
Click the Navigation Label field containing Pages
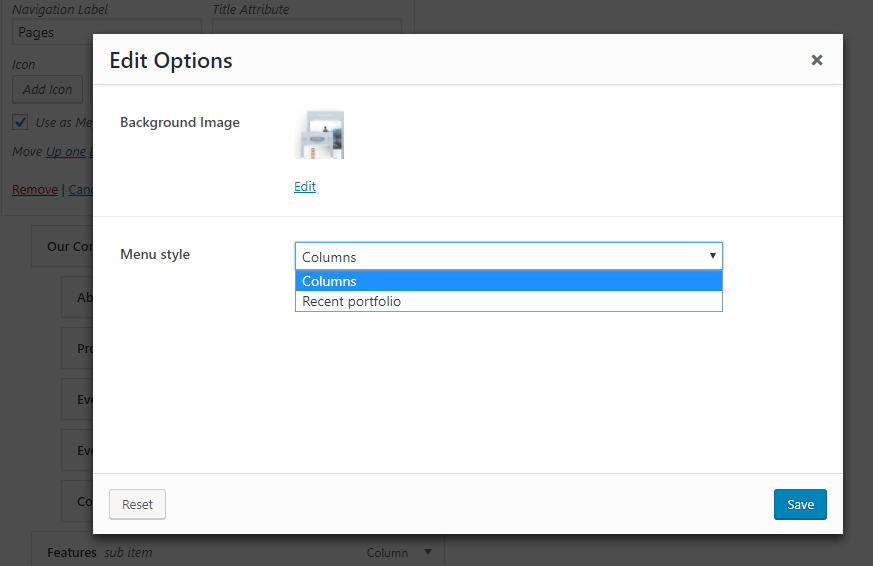(52, 33)
